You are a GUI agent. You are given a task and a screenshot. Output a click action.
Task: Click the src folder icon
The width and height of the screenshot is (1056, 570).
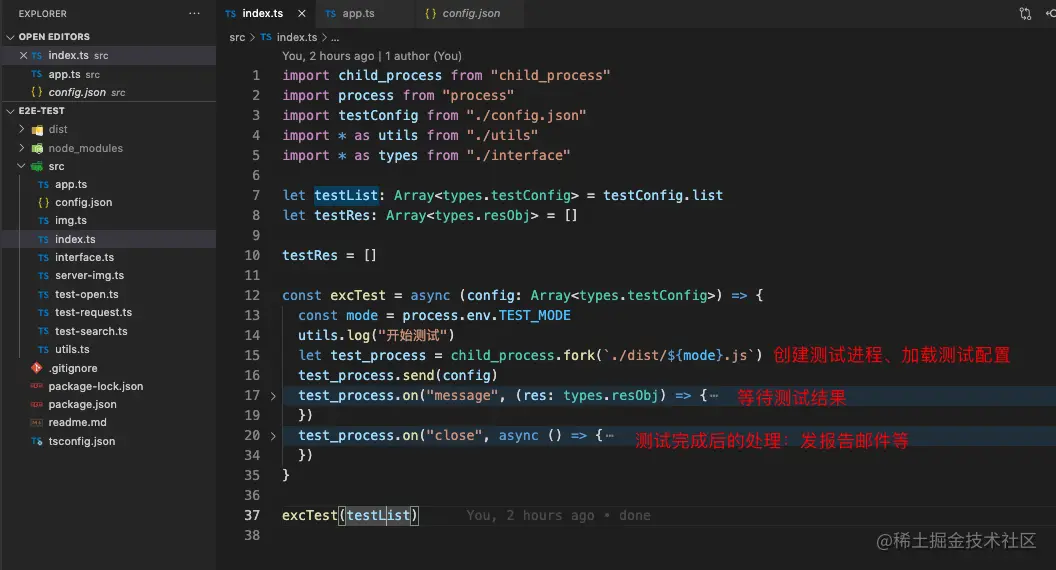(x=37, y=166)
